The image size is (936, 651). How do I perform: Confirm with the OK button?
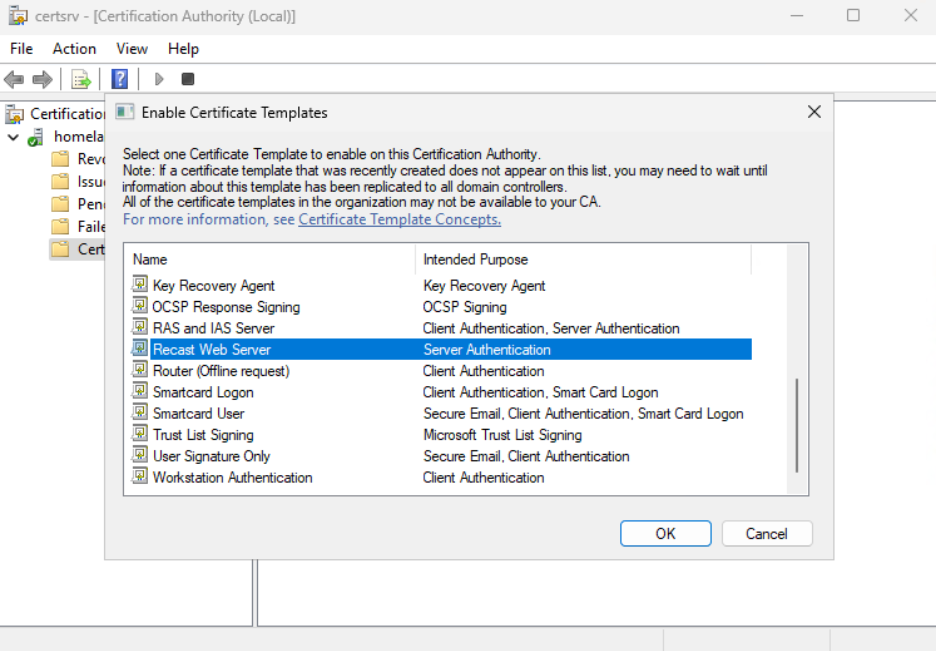tap(665, 534)
